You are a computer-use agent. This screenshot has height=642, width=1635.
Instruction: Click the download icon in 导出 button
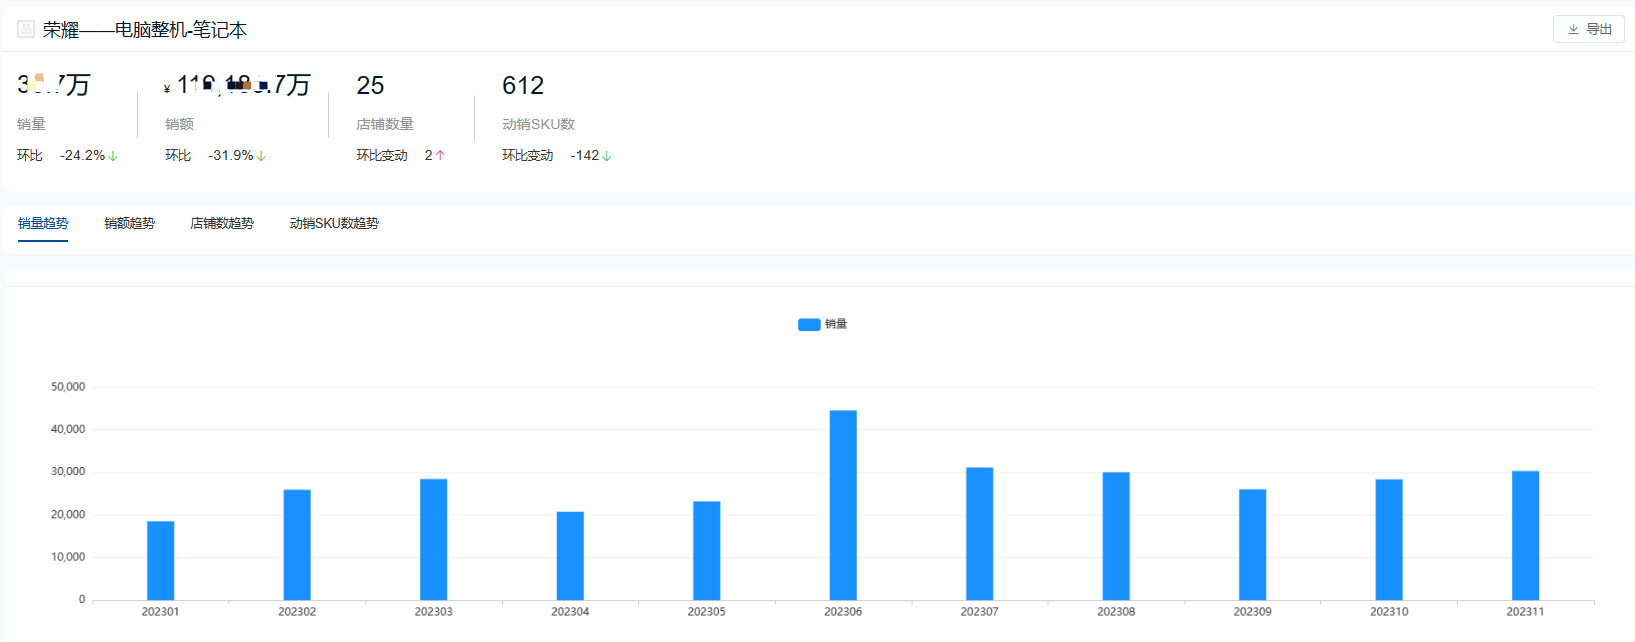tap(1573, 30)
